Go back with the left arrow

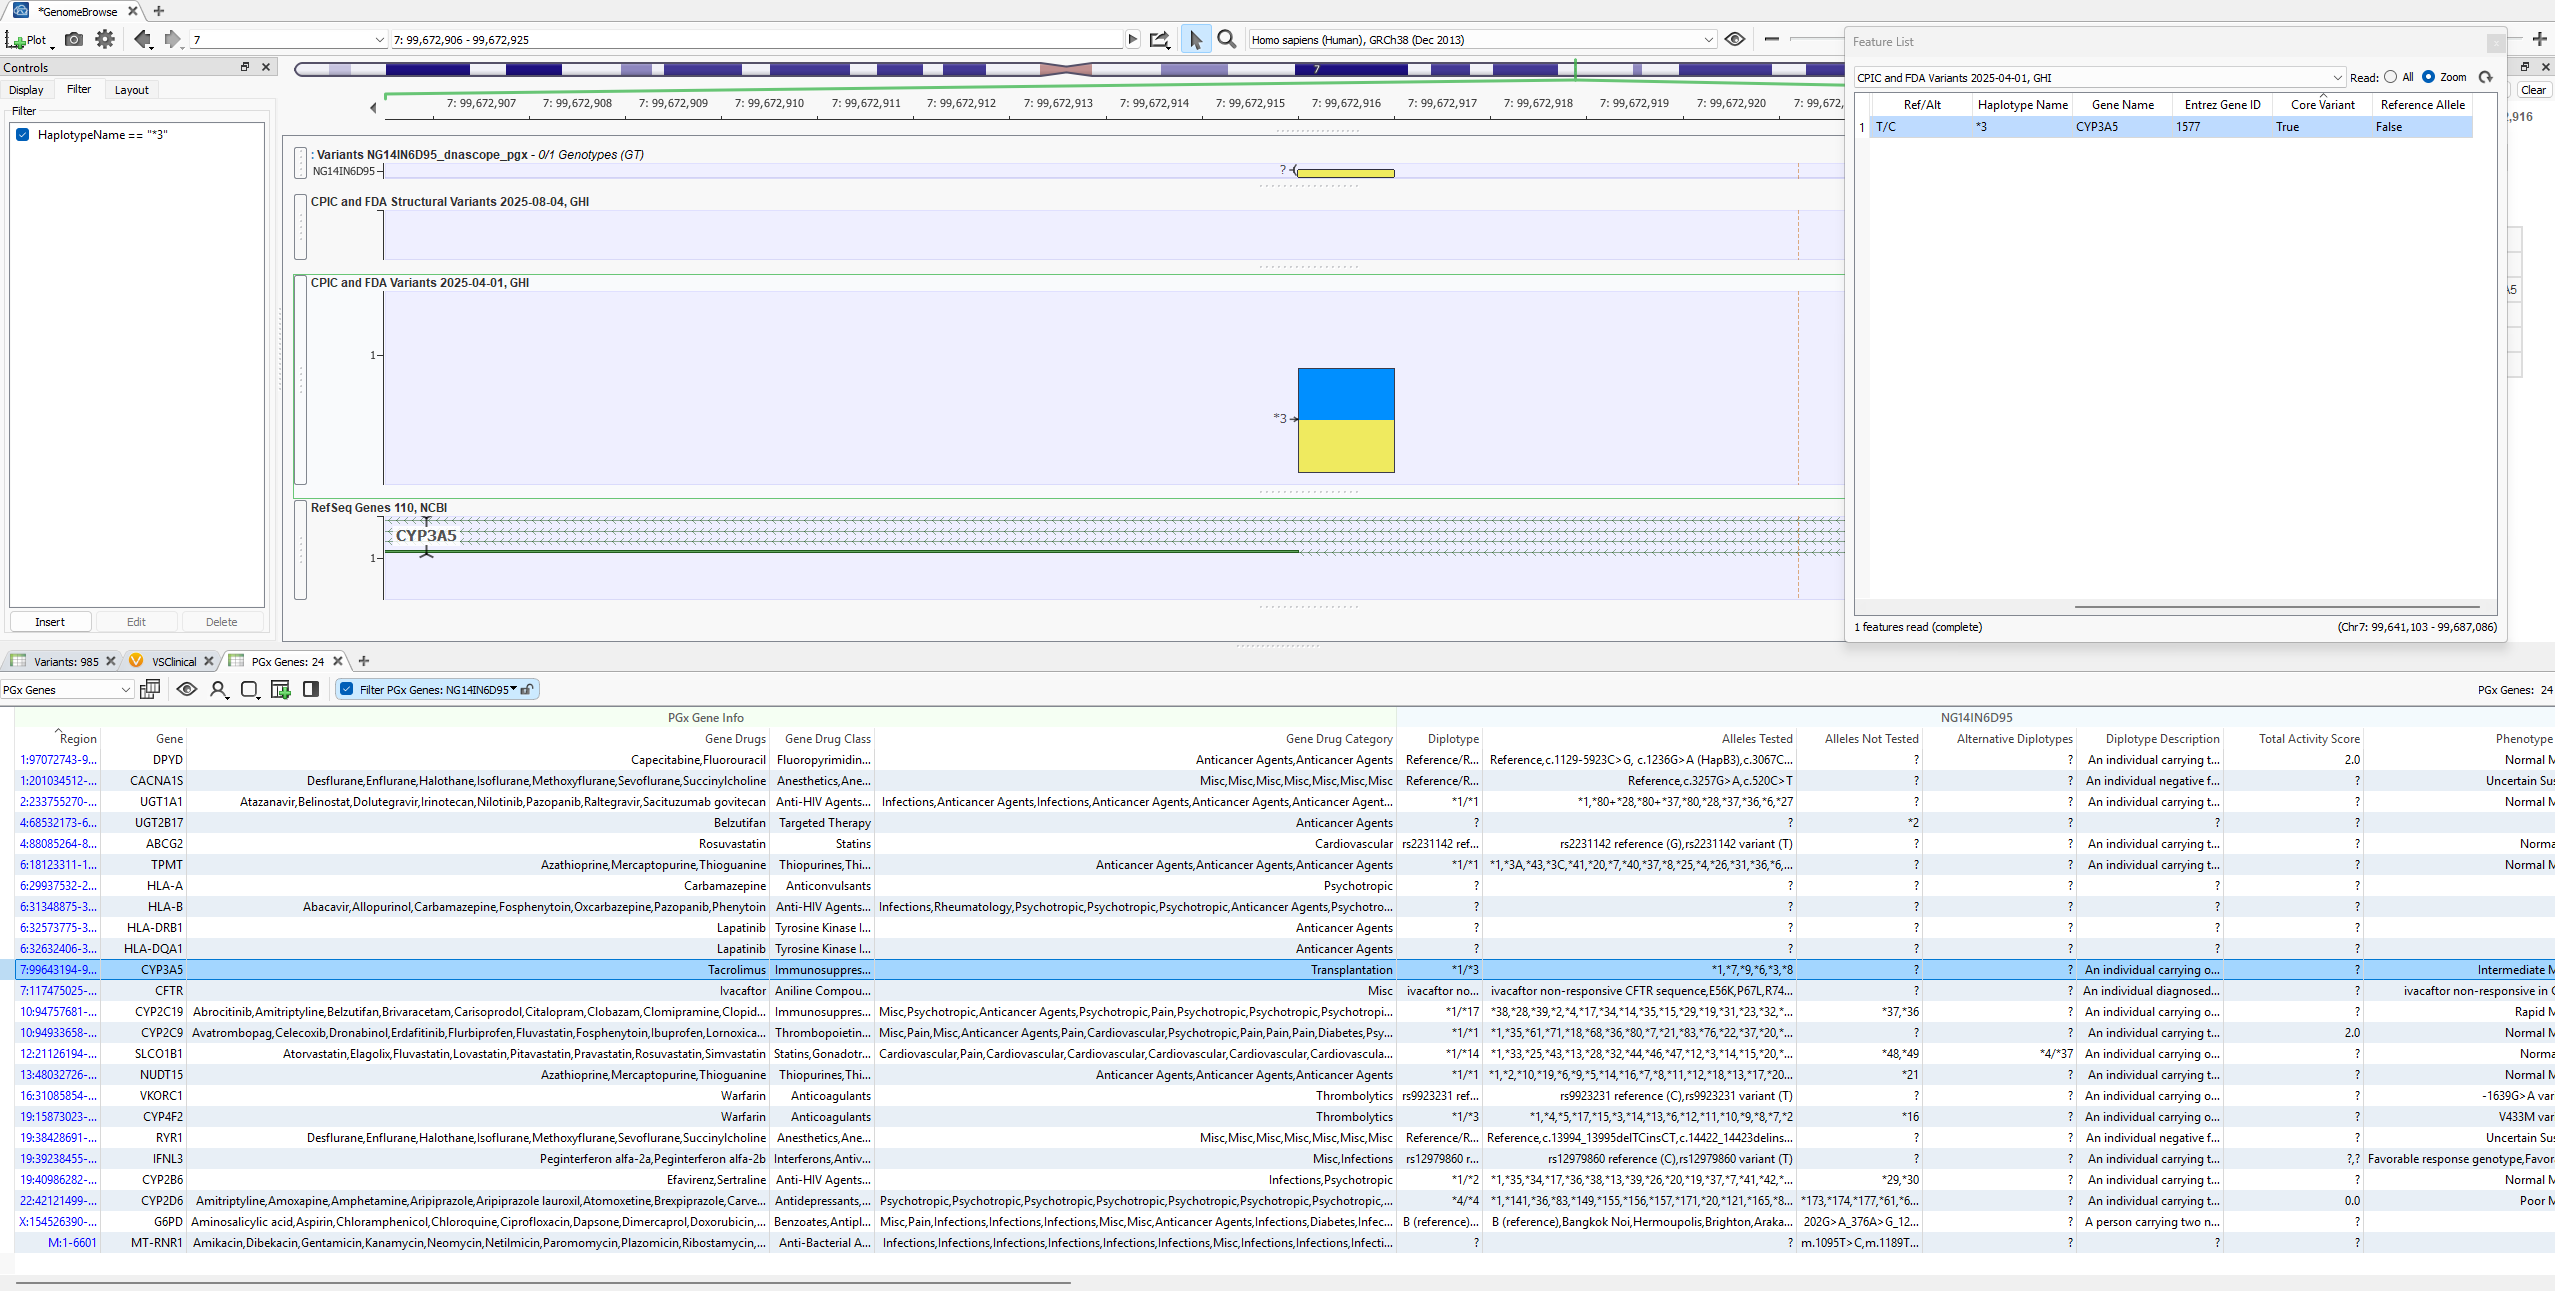(x=142, y=39)
